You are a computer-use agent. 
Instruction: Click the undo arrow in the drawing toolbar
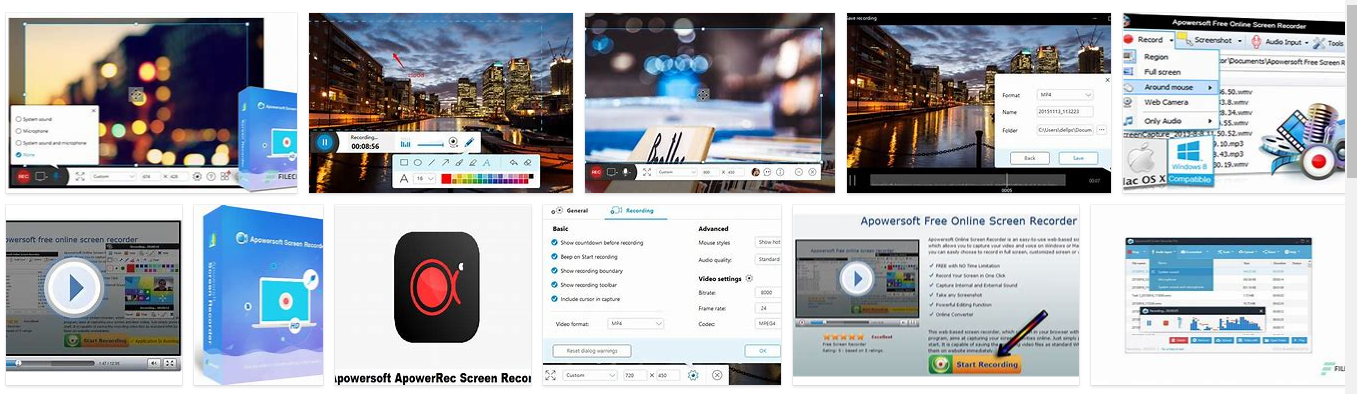pyautogui.click(x=514, y=162)
